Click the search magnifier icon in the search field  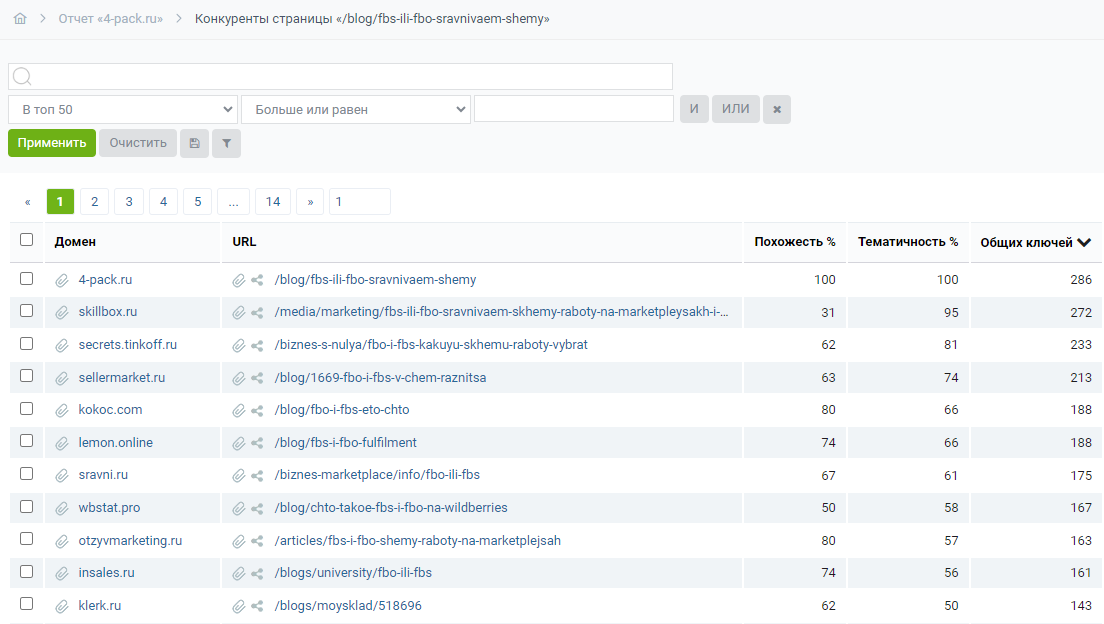23,76
